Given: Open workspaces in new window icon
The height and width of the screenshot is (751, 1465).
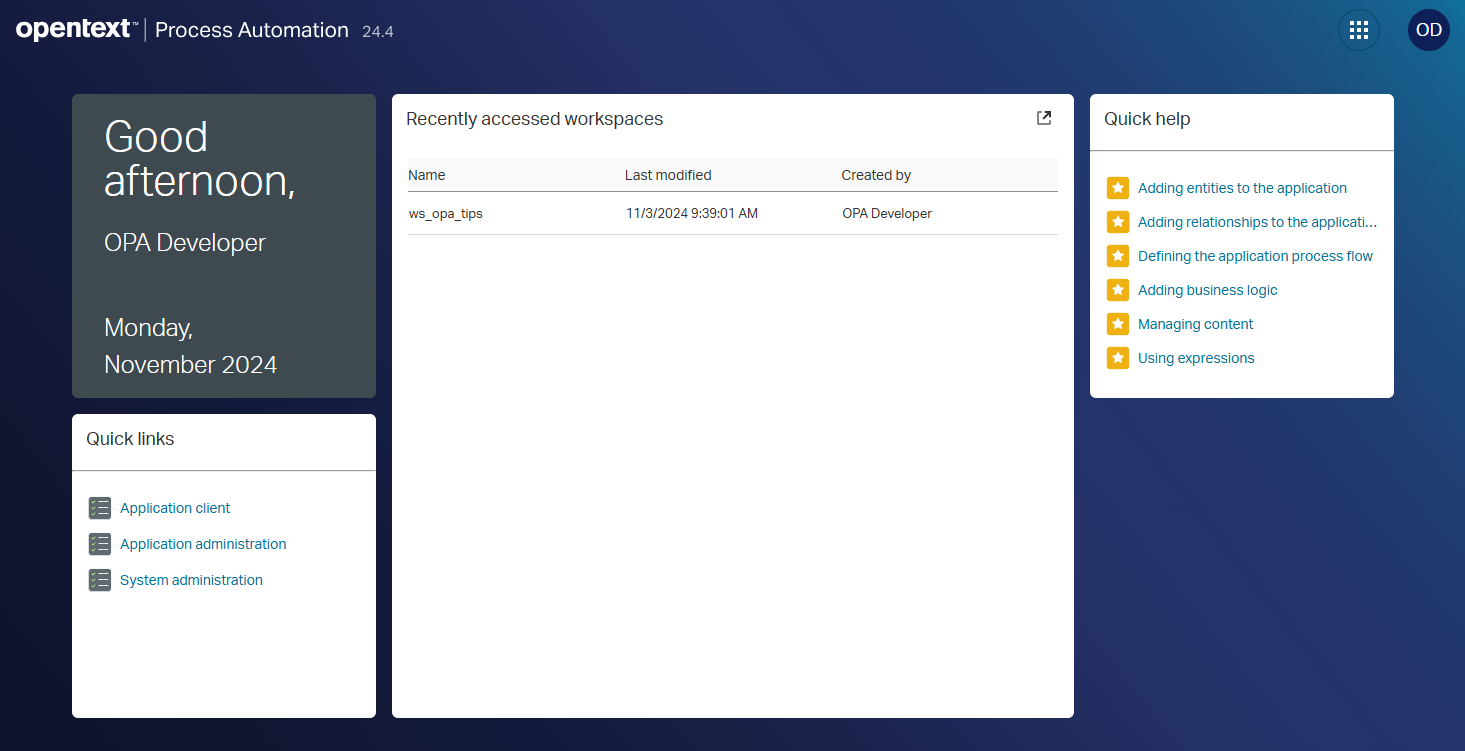Looking at the screenshot, I should point(1043,118).
